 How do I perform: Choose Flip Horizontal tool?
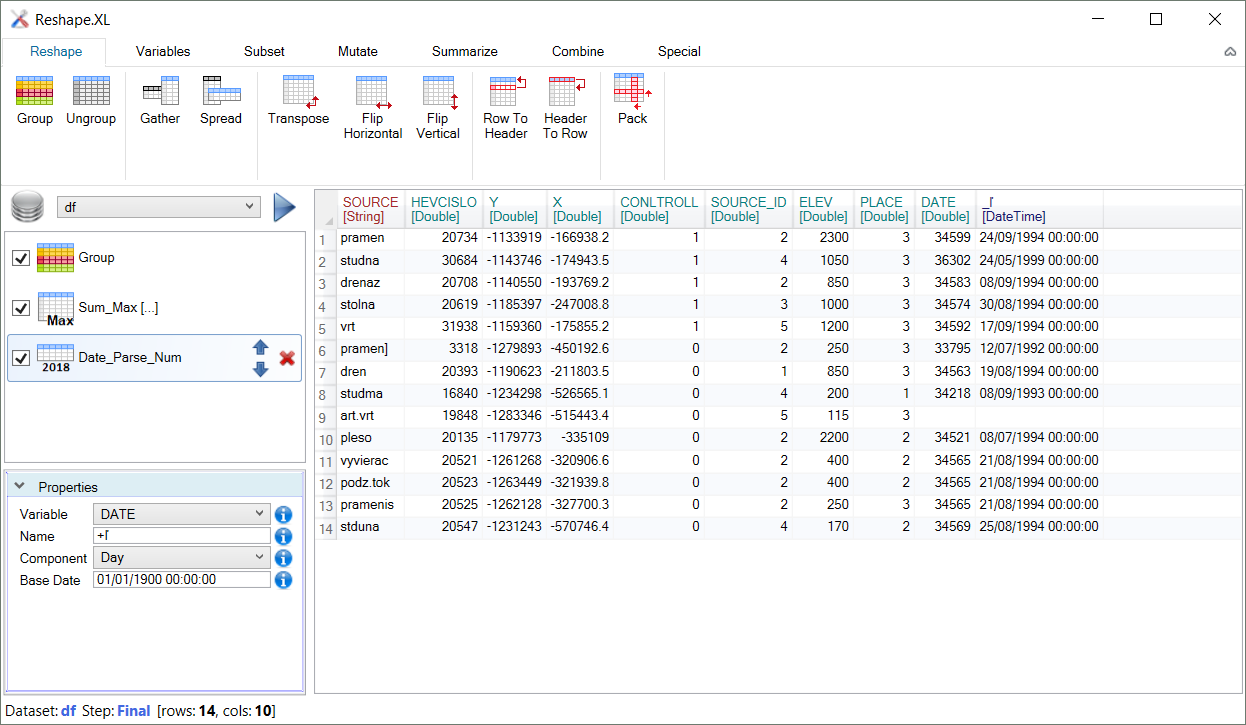click(373, 107)
